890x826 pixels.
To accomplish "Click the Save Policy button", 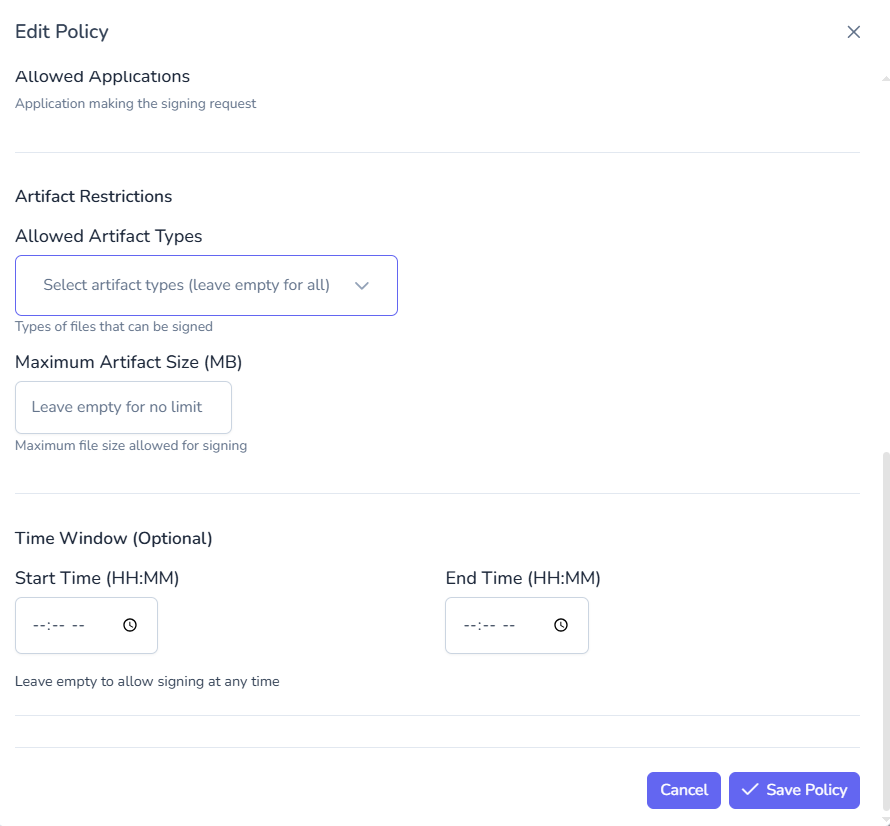I will click(x=794, y=790).
